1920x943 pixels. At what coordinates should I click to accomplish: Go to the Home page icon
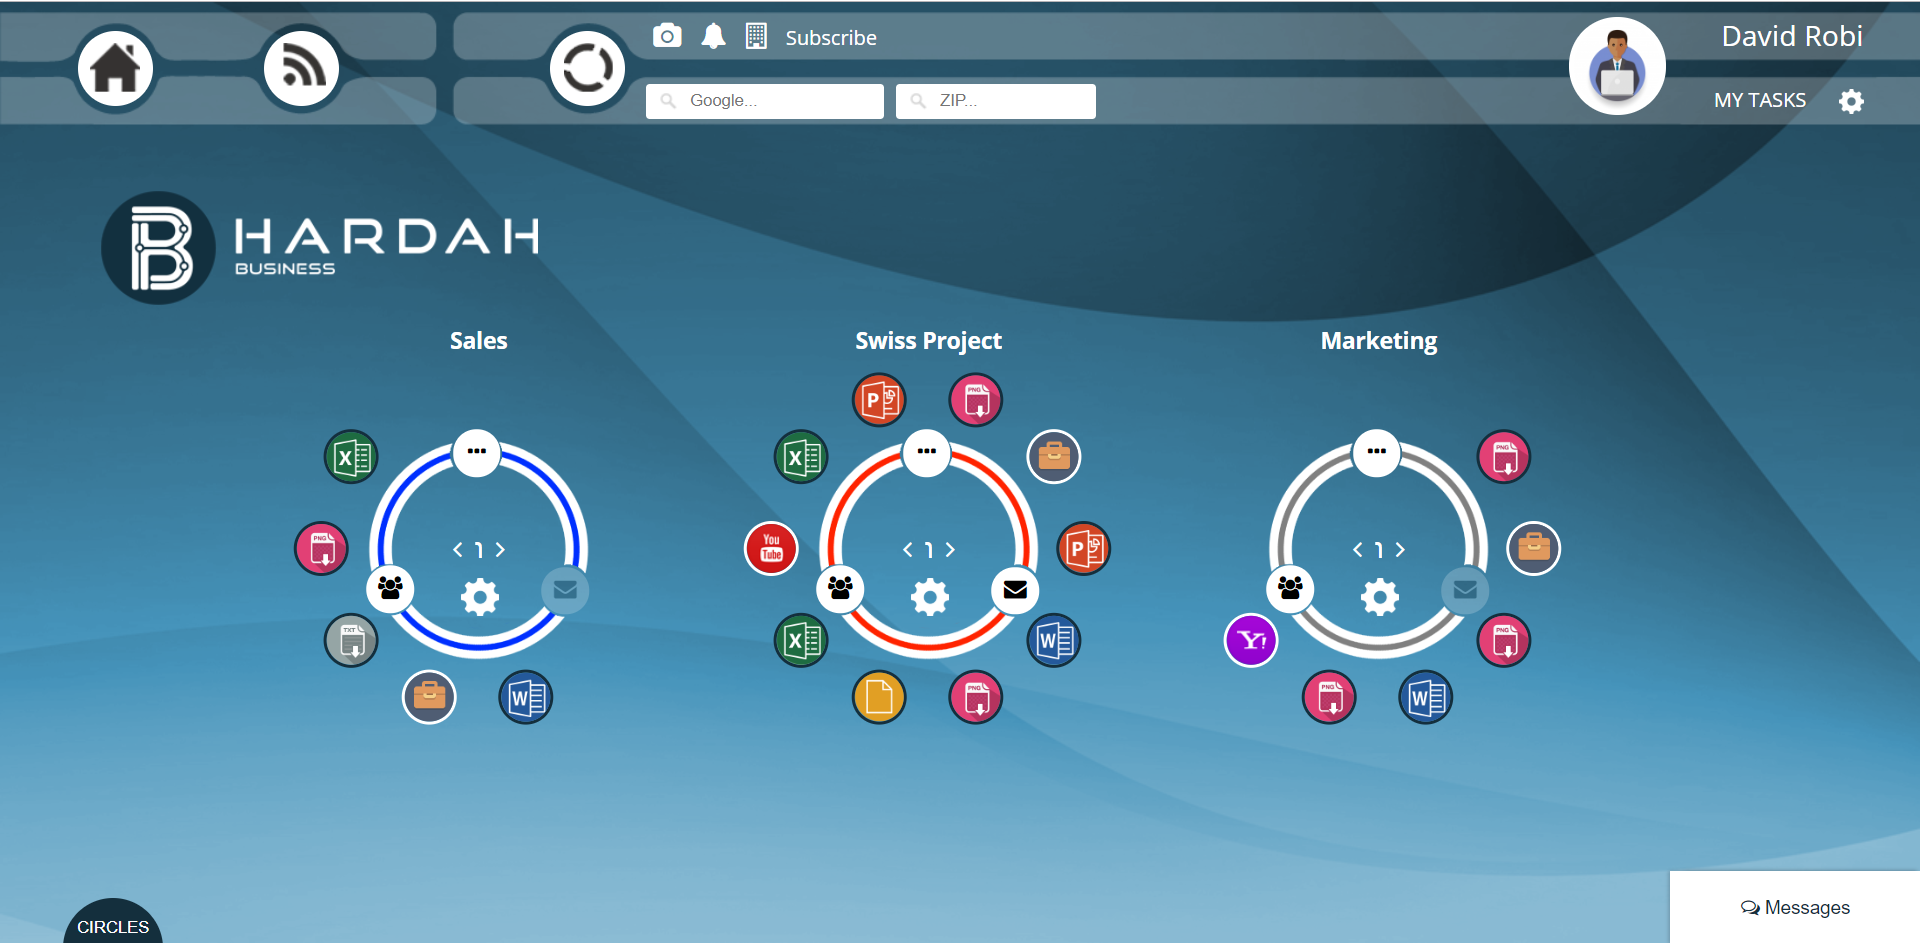click(115, 68)
